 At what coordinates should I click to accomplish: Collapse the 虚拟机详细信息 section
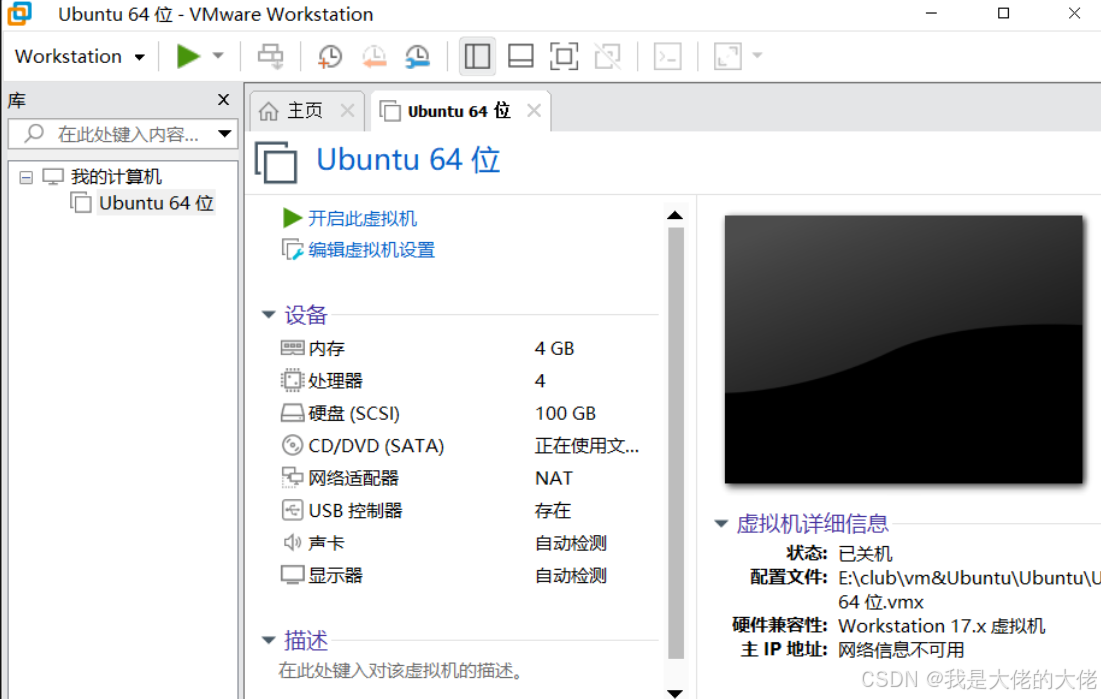pyautogui.click(x=721, y=523)
